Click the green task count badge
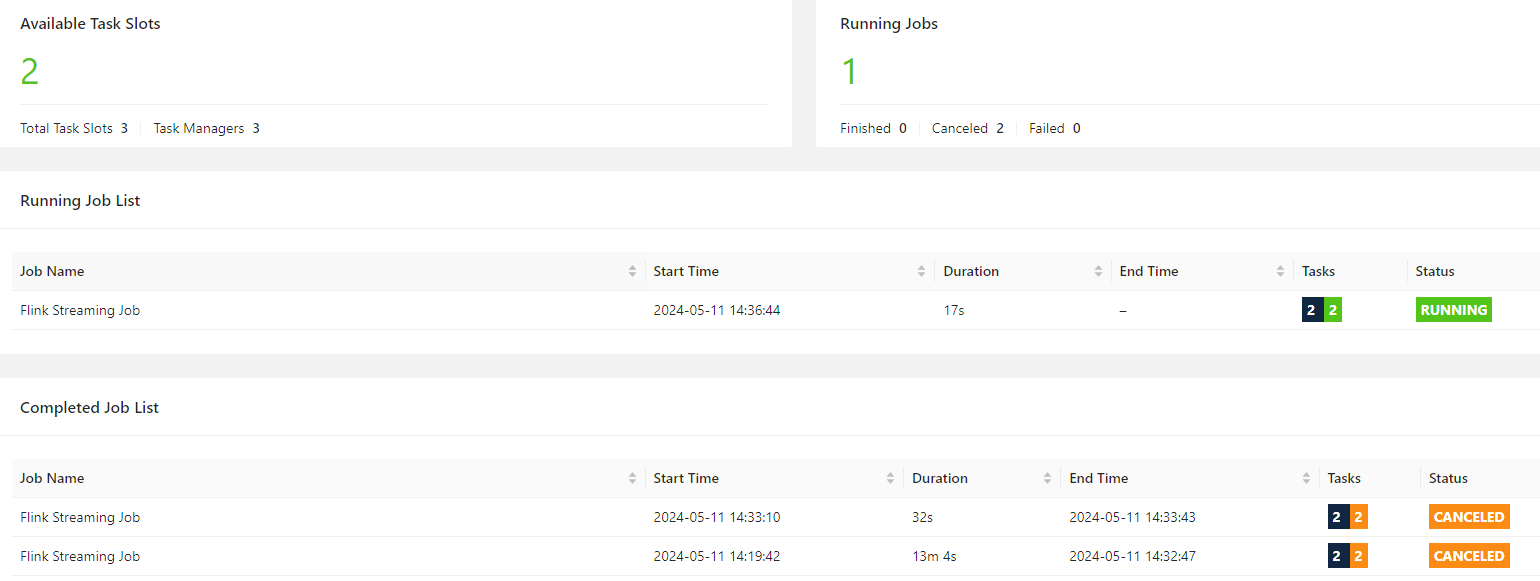 [1333, 310]
